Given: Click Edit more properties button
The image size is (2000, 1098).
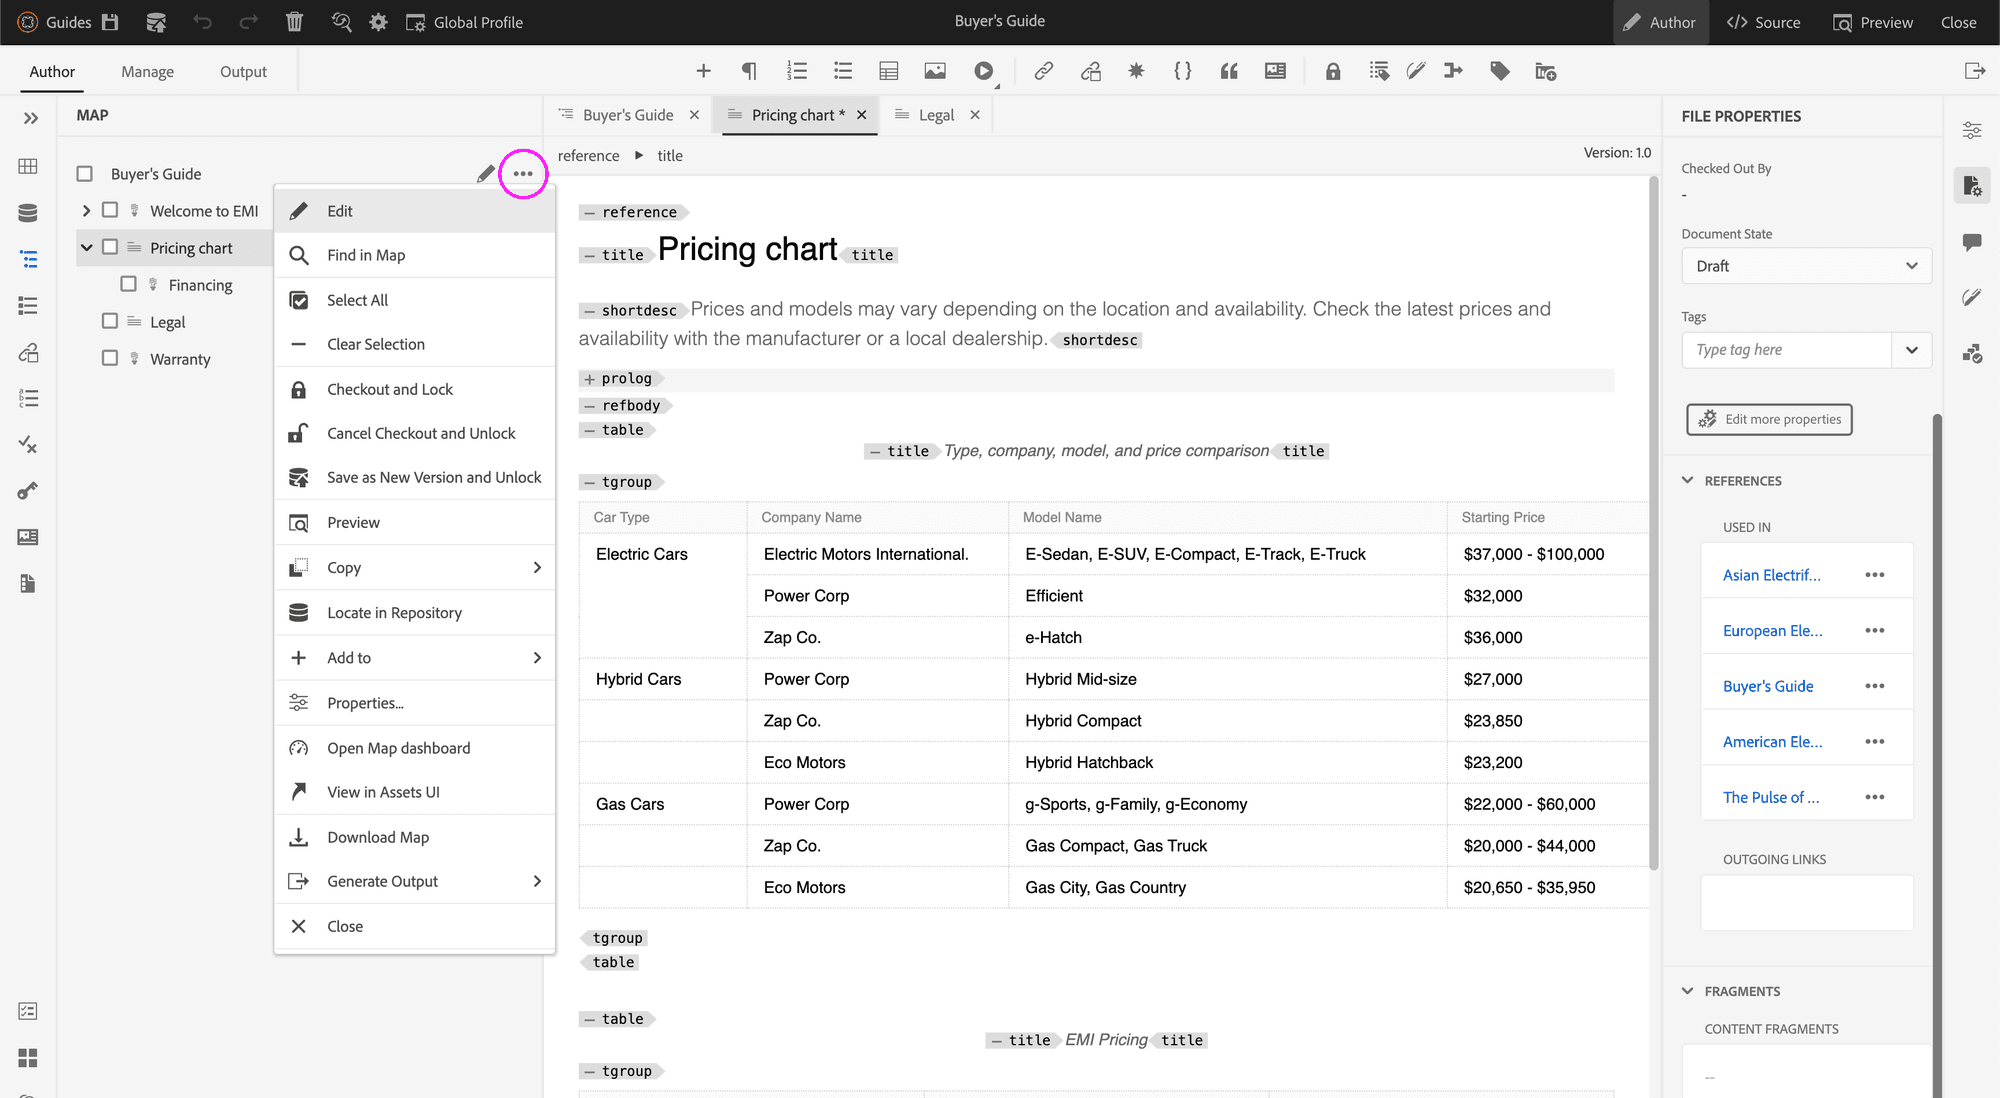Looking at the screenshot, I should [x=1769, y=419].
